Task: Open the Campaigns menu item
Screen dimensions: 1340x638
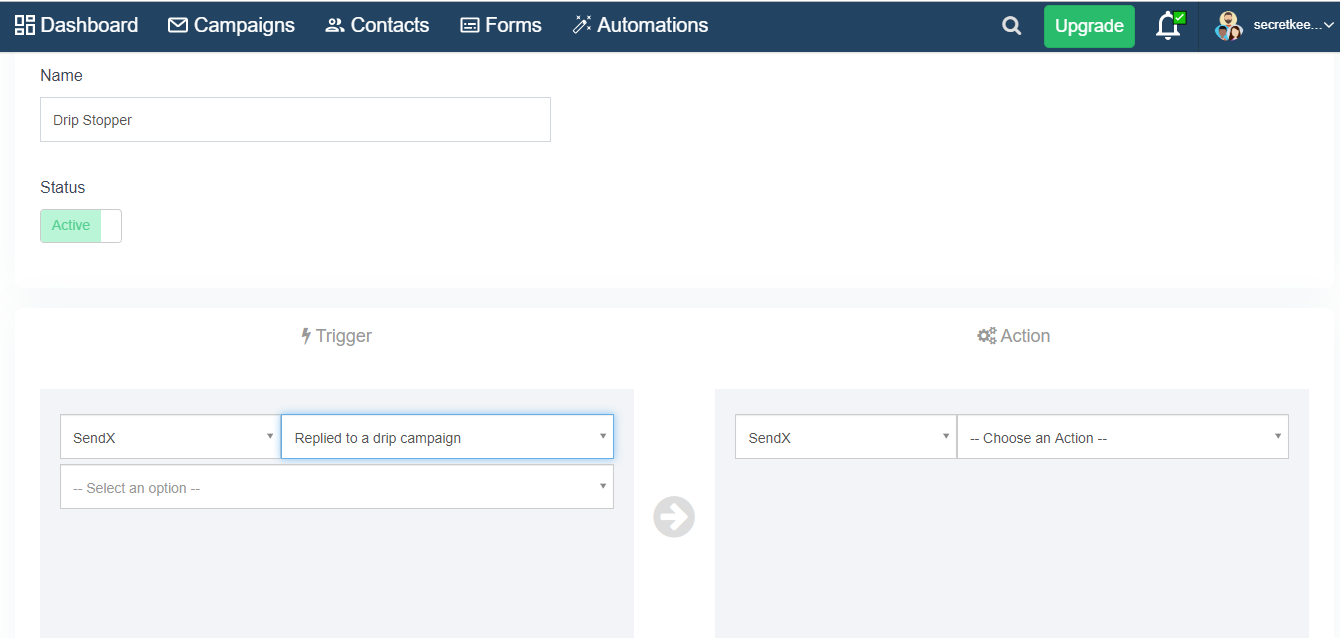Action: (232, 25)
